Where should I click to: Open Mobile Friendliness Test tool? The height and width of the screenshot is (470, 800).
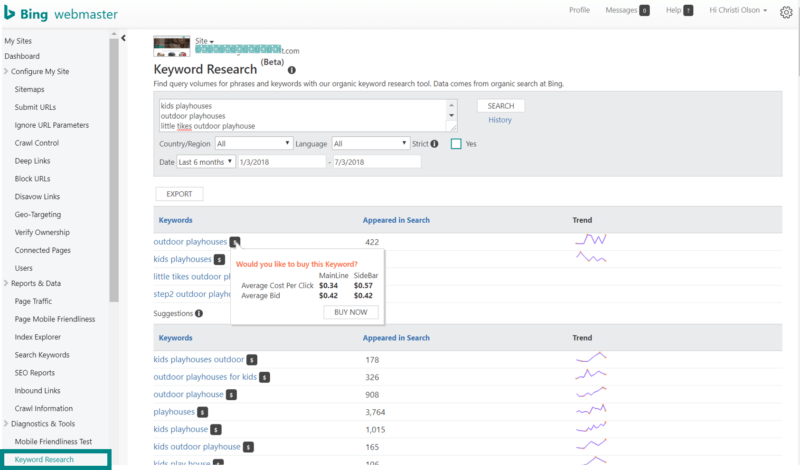tap(53, 441)
